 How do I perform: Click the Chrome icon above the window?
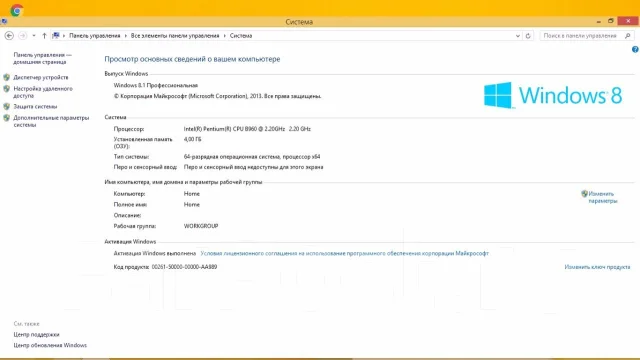[17, 10]
